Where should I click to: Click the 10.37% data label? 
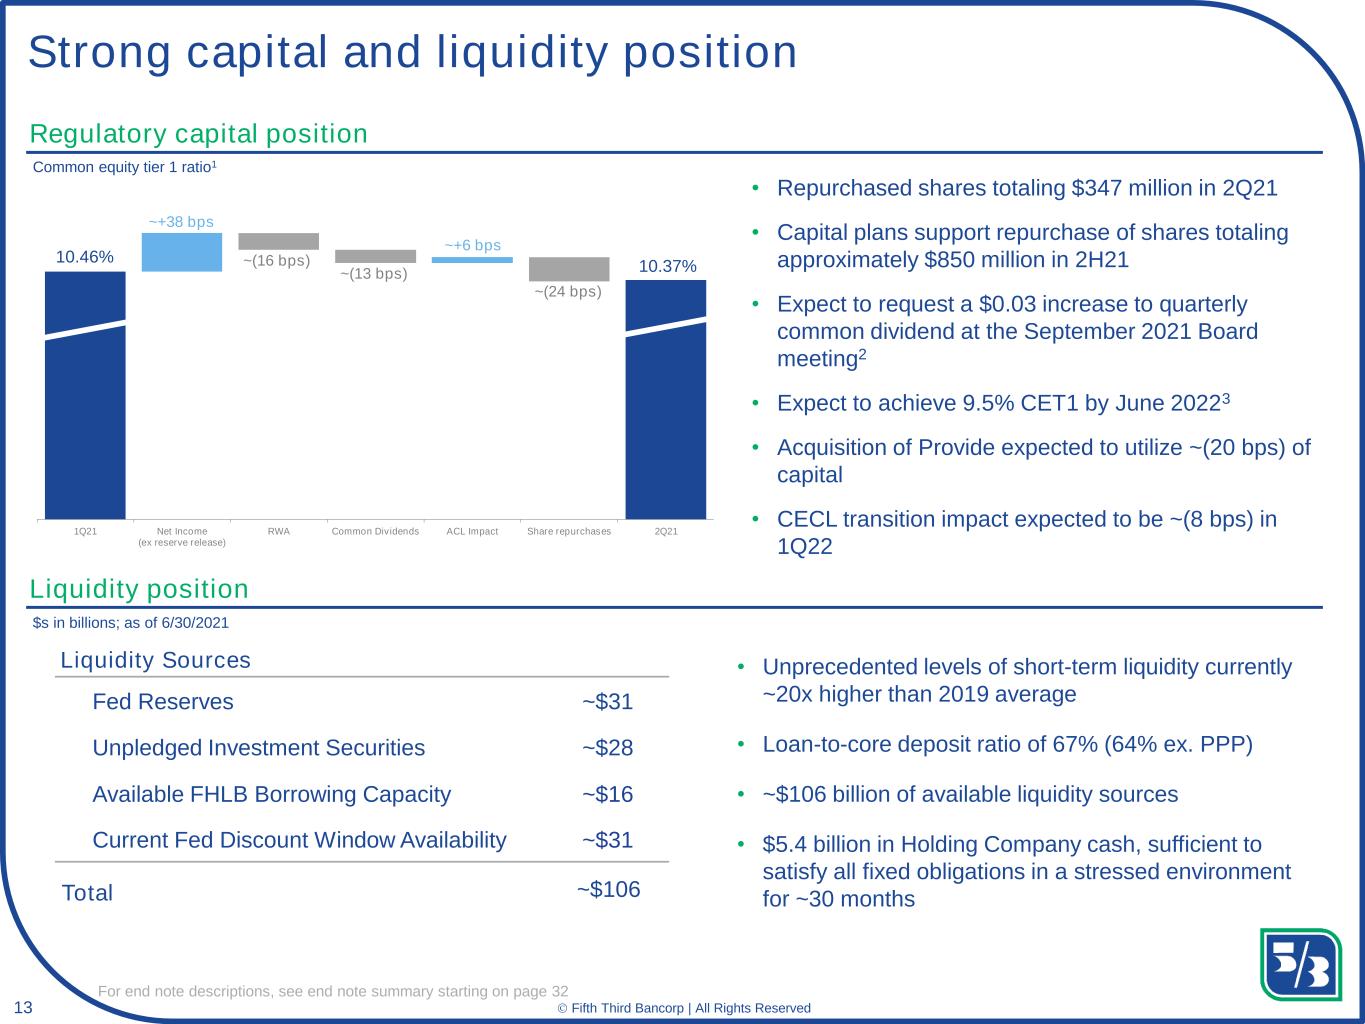(667, 266)
